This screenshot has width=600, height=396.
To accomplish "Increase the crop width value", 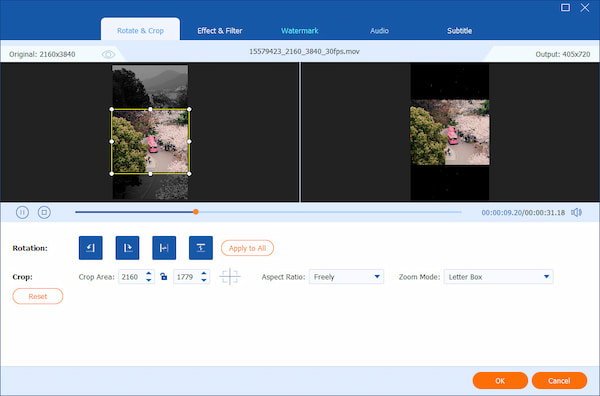I will tap(149, 273).
